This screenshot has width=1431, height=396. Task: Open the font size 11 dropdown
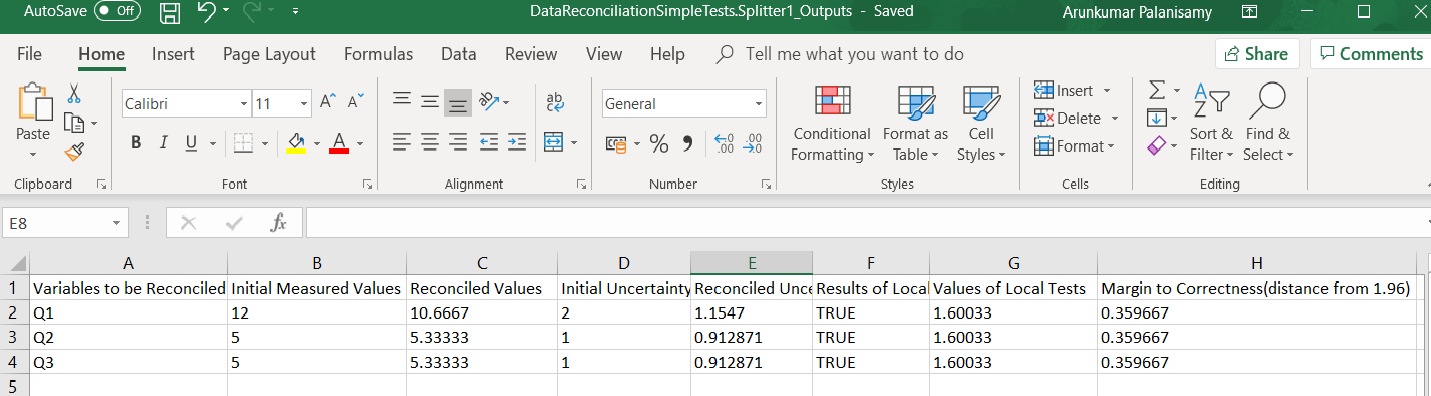(x=305, y=104)
